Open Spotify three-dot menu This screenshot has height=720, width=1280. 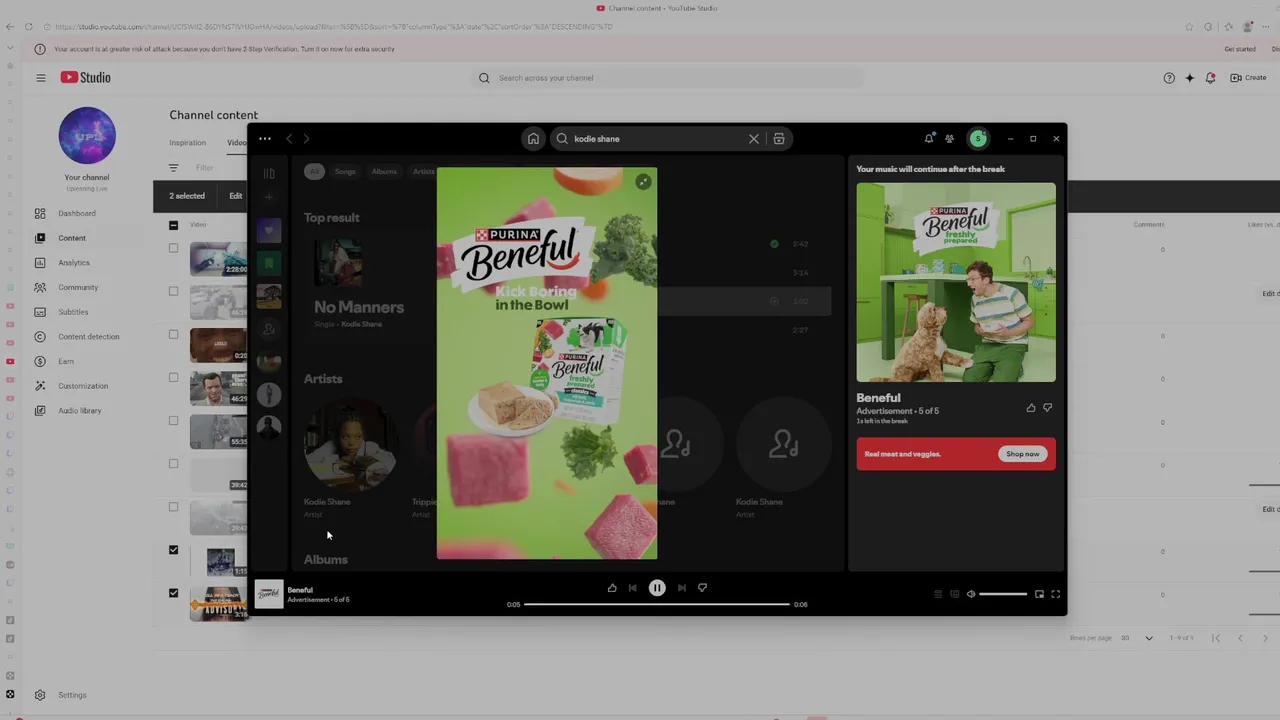[264, 139]
